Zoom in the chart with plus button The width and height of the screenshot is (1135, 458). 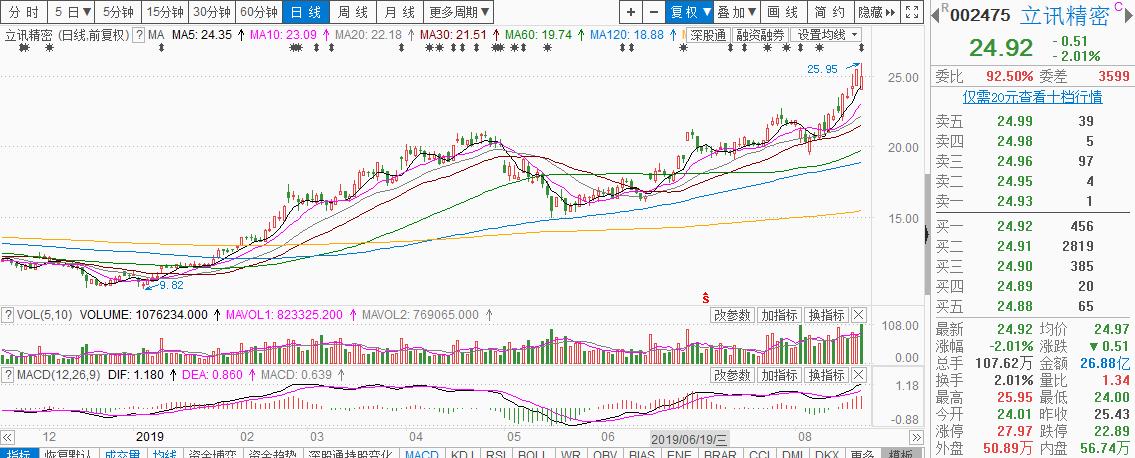[631, 12]
